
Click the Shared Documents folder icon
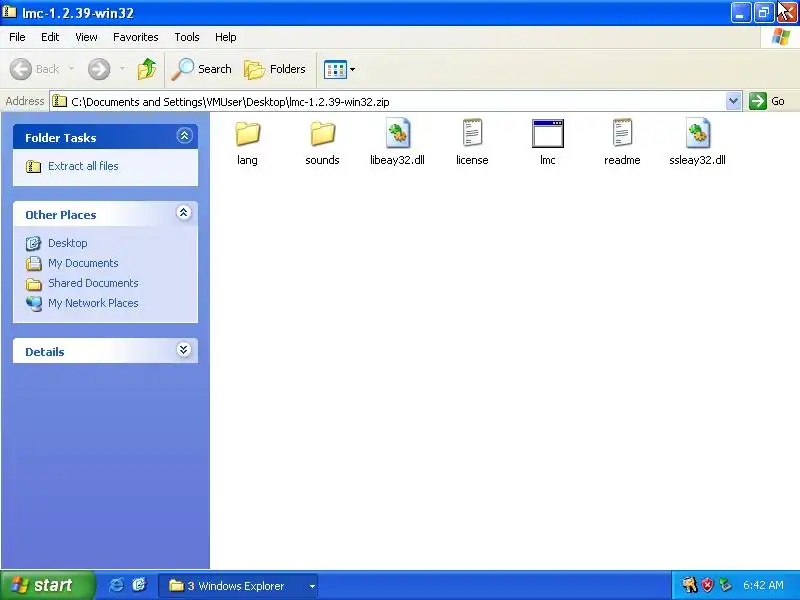pos(34,284)
